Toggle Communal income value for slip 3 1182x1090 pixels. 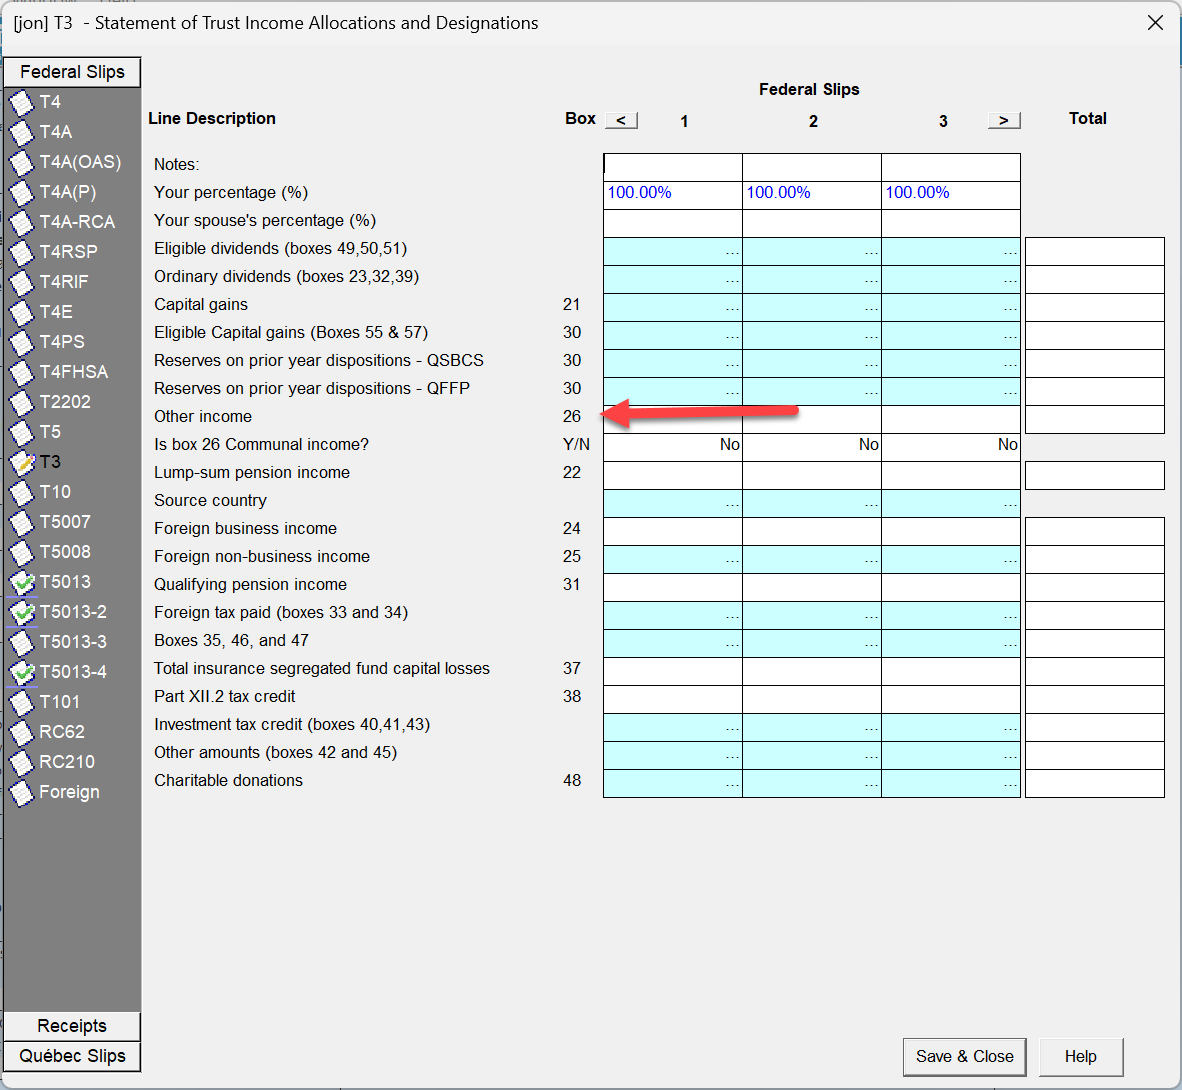pos(951,445)
